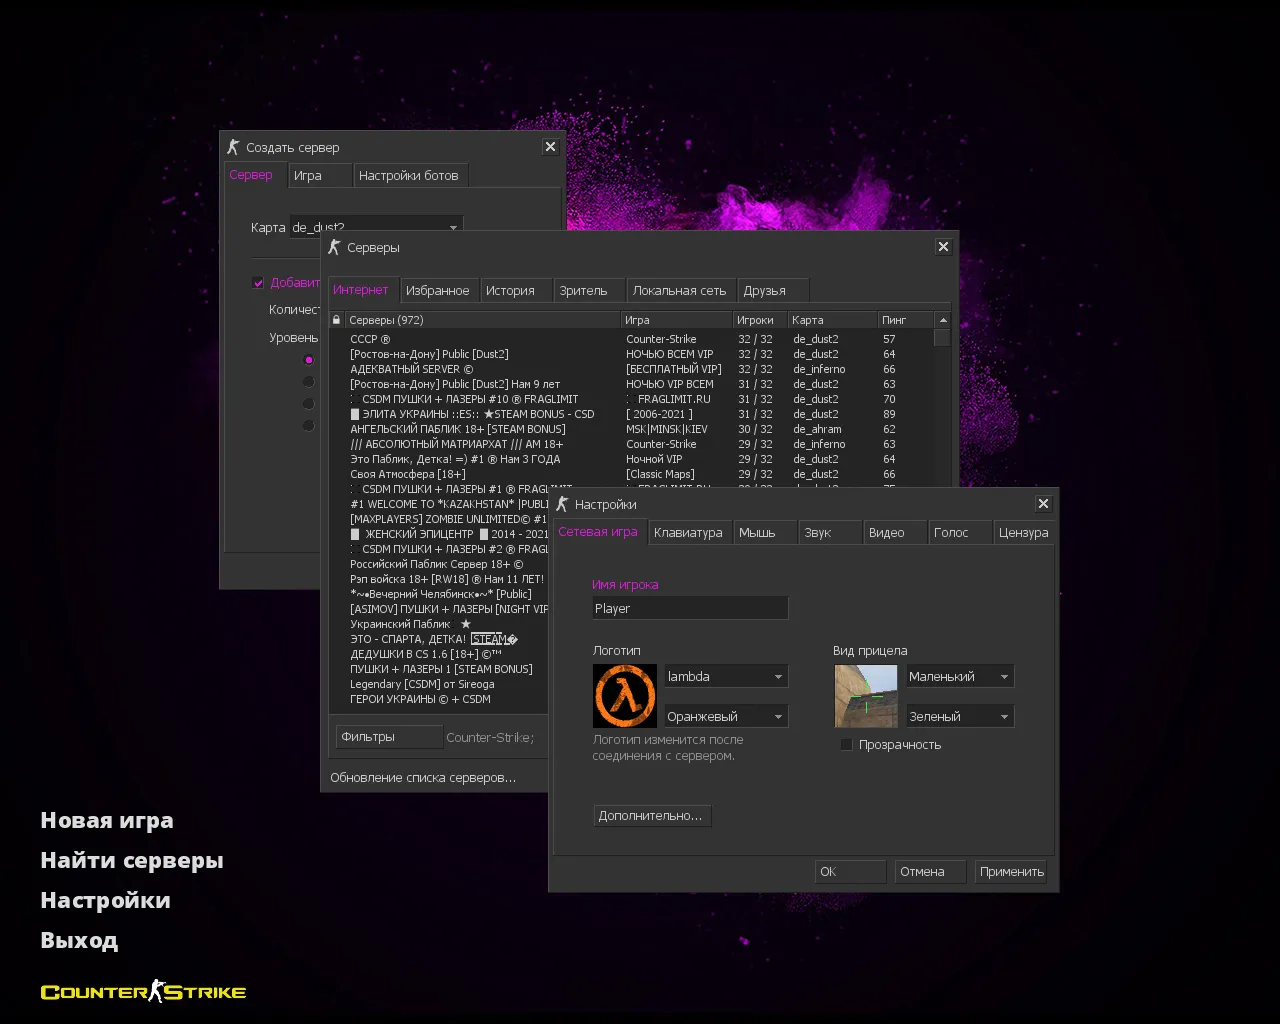
Task: Open the Избранное servers tab
Action: point(437,291)
